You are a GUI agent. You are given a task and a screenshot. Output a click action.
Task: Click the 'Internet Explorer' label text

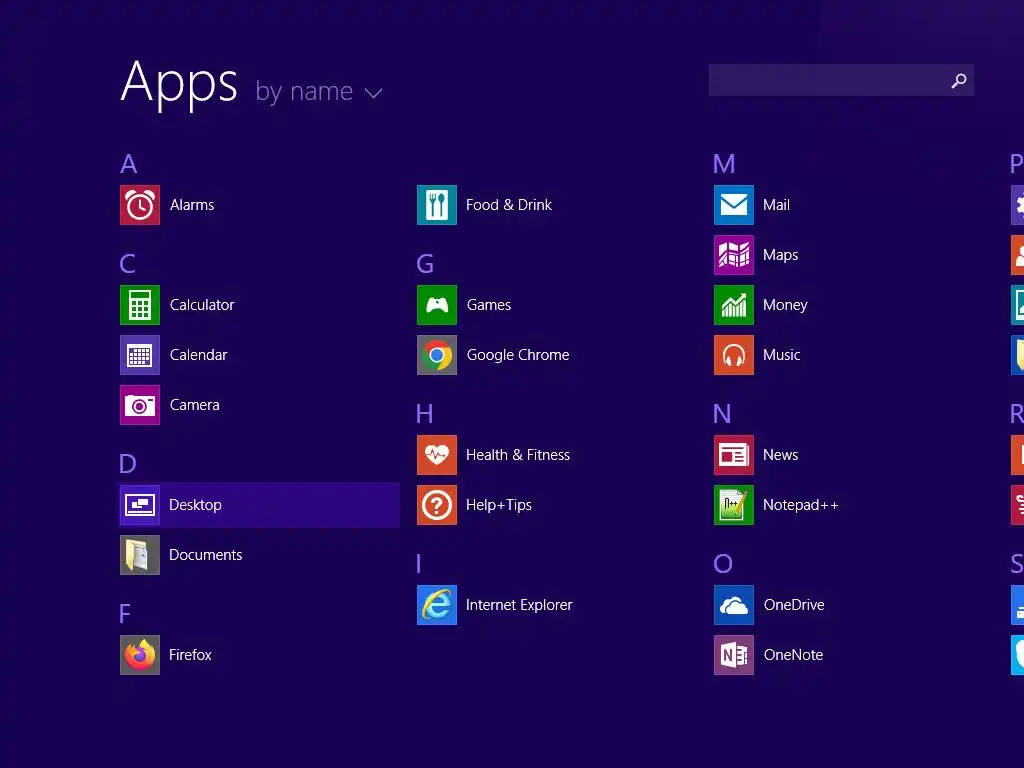click(519, 605)
